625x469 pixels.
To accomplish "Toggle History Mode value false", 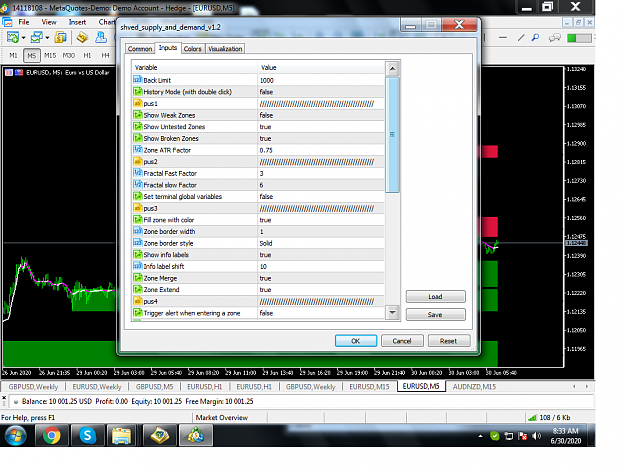I will (x=321, y=92).
